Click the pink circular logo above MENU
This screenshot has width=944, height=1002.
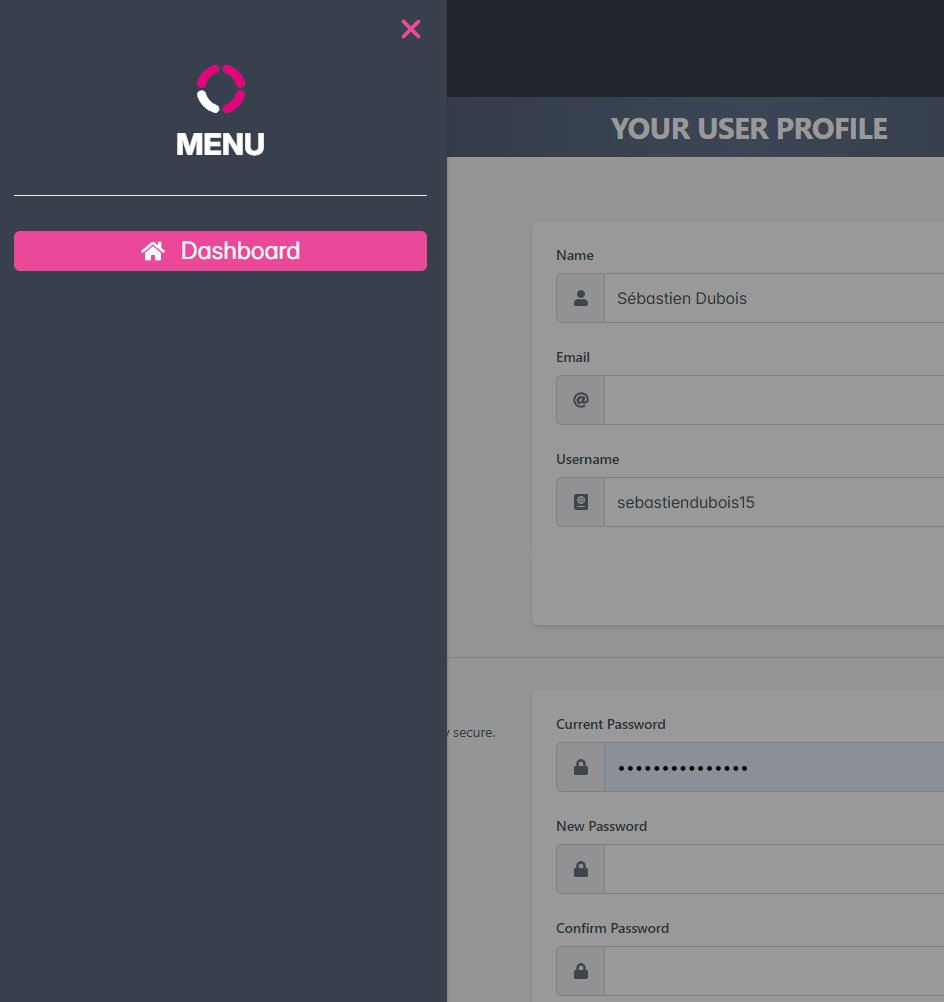(x=221, y=89)
